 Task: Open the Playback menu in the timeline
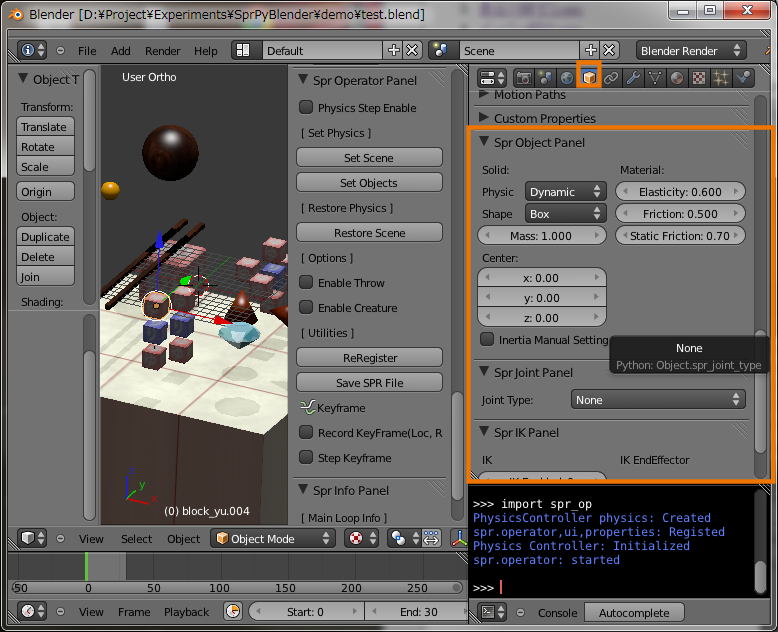[187, 612]
